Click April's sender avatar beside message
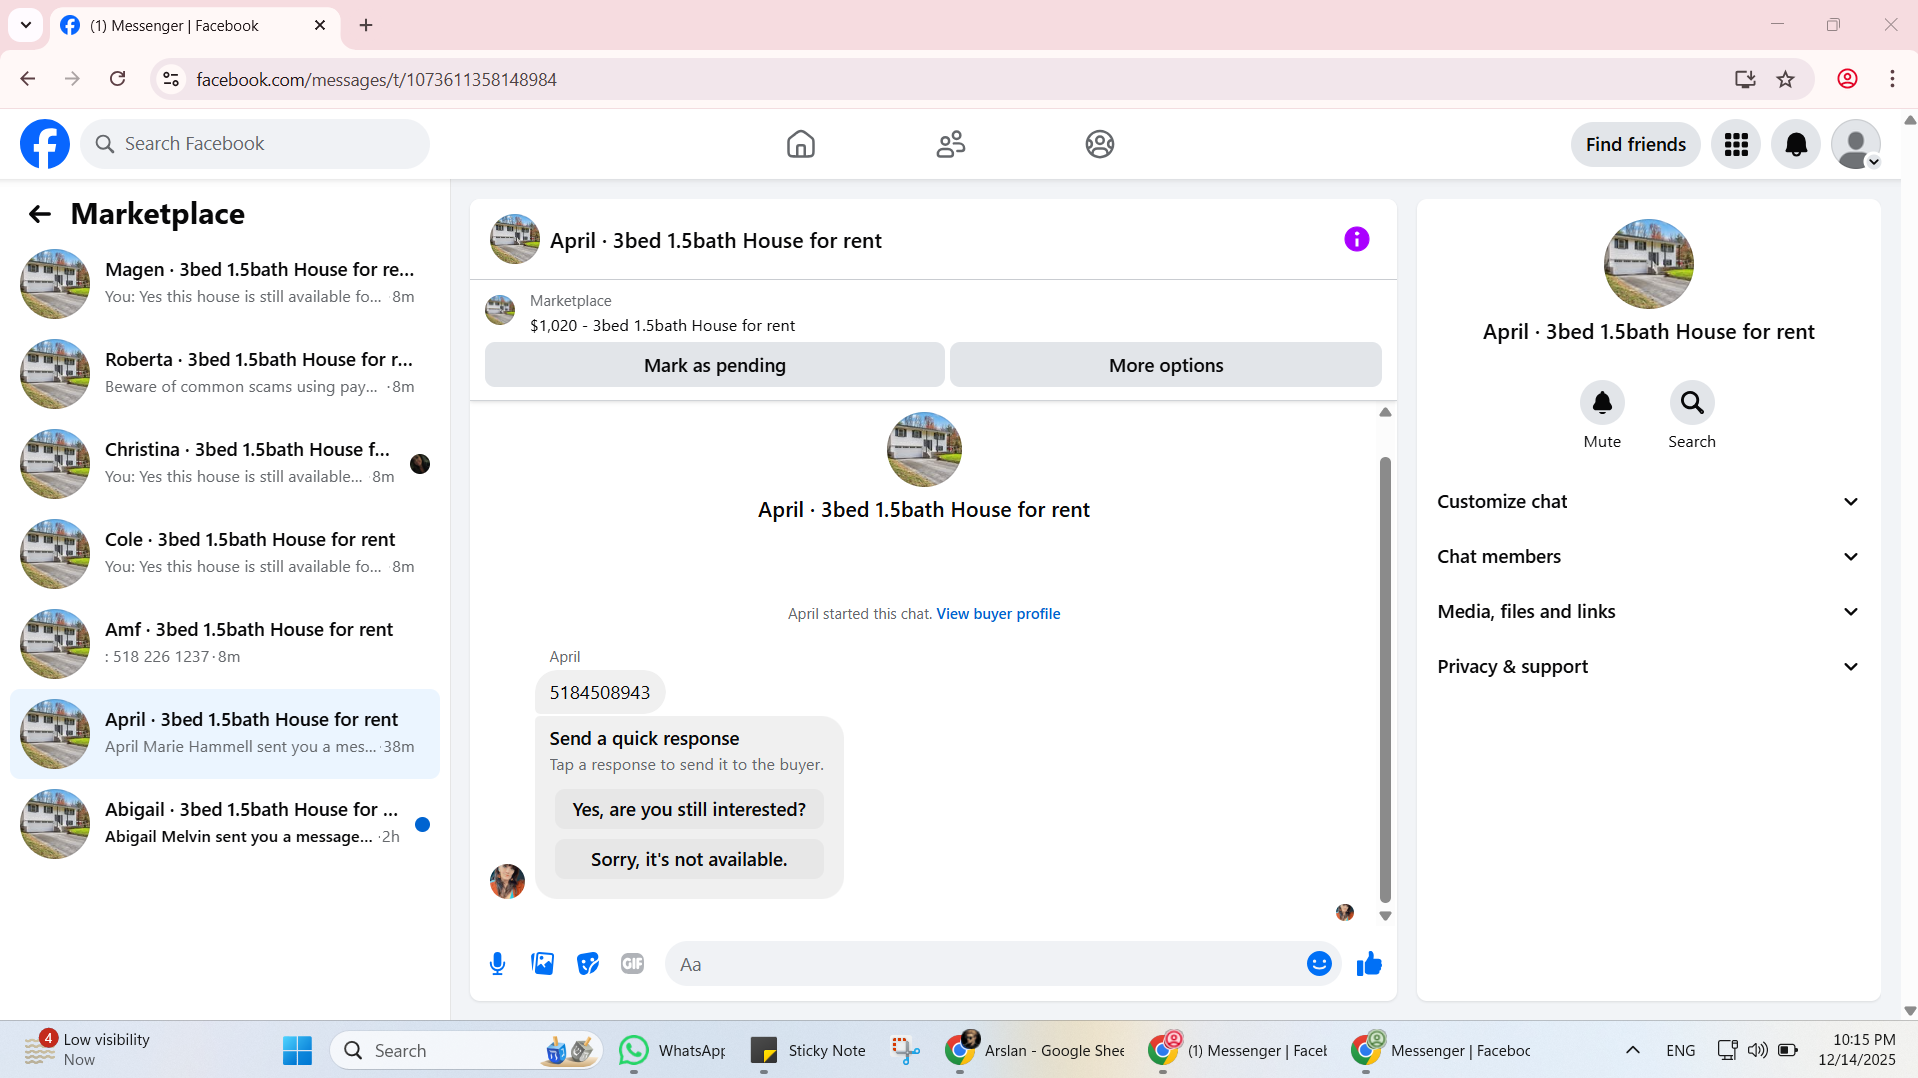The height and width of the screenshot is (1078, 1918). pyautogui.click(x=507, y=881)
